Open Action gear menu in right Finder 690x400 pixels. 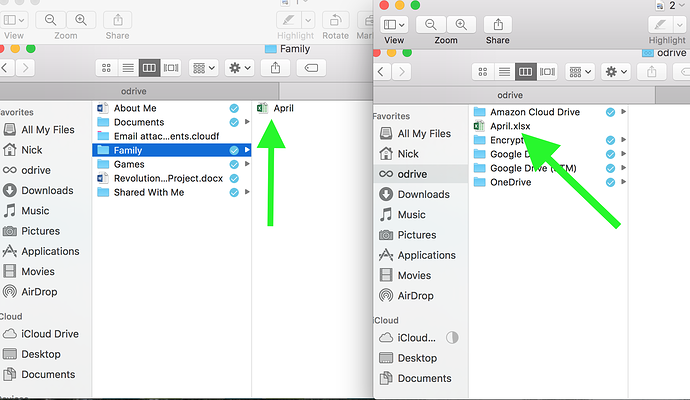(616, 72)
